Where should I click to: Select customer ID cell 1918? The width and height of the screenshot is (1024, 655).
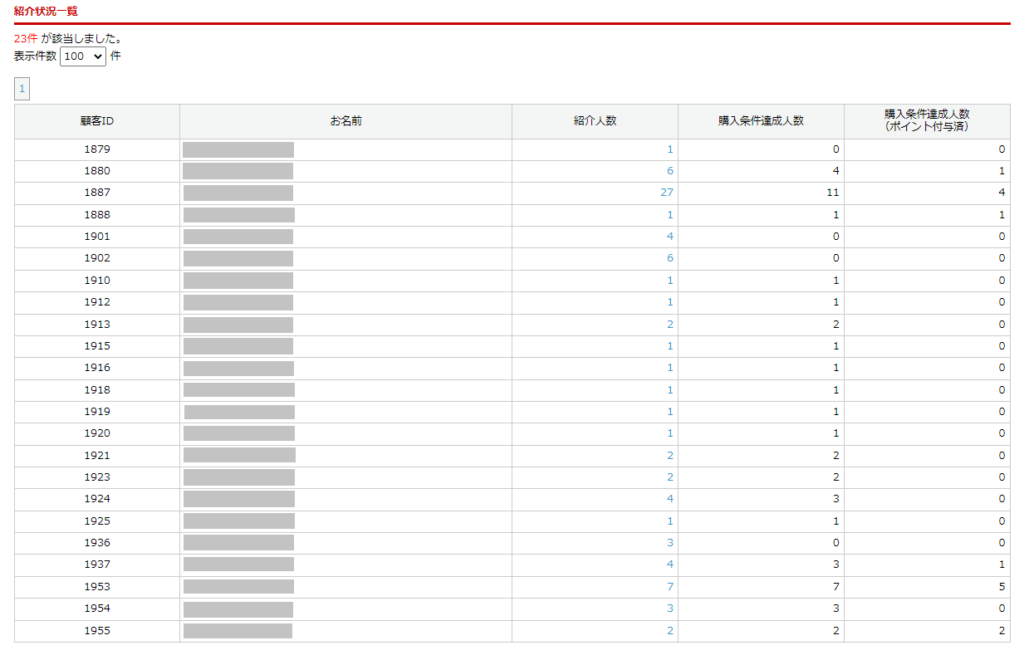click(x=97, y=390)
